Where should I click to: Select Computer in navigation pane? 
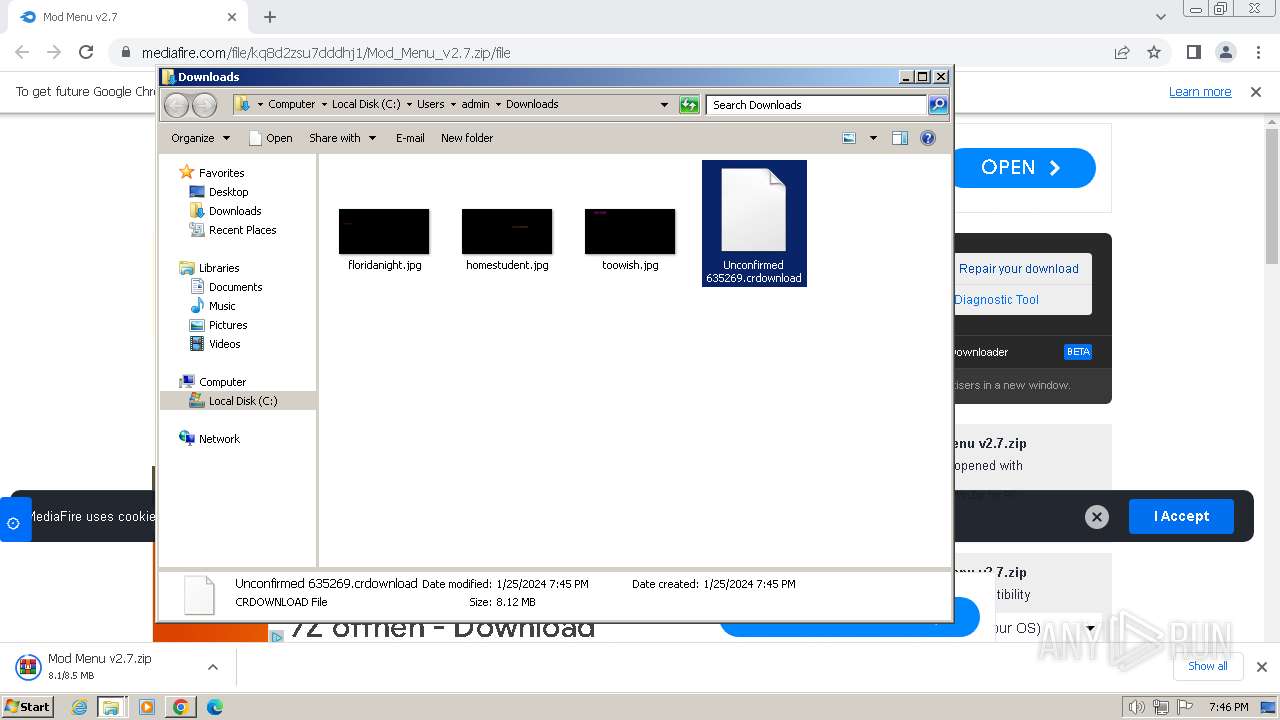[x=222, y=382]
